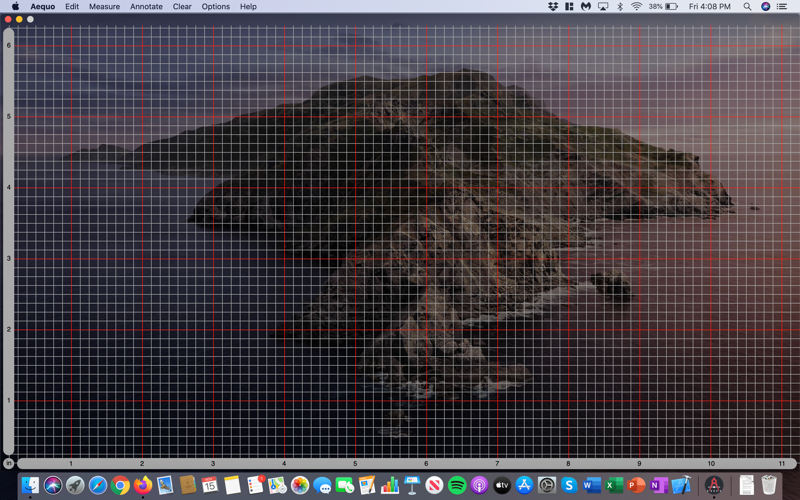Click the Clear menu item
Image resolution: width=800 pixels, height=500 pixels.
[x=182, y=6]
